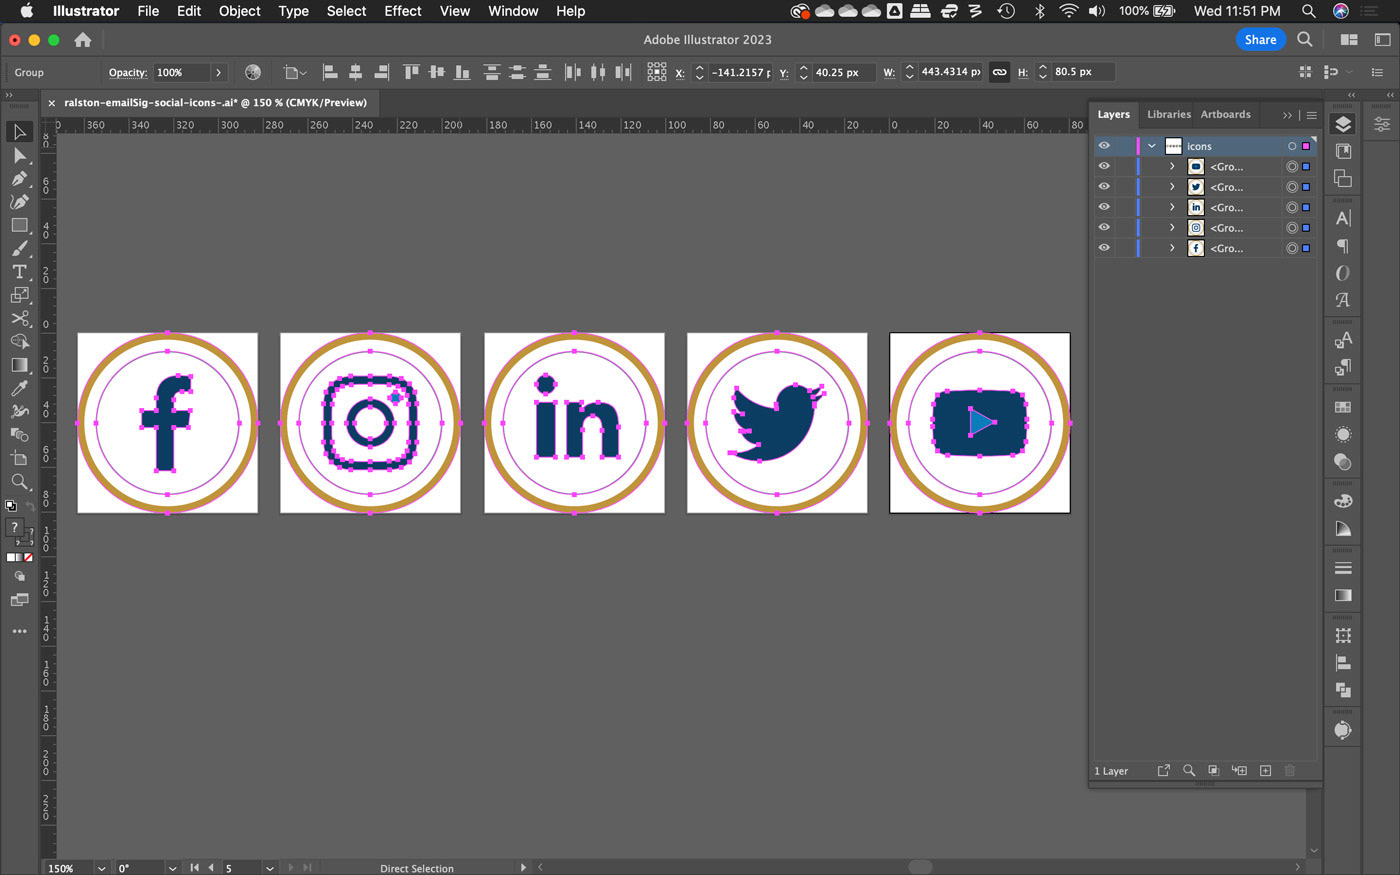This screenshot has width=1400, height=875.
Task: Click target circle of Twitter group
Action: click(x=1292, y=187)
